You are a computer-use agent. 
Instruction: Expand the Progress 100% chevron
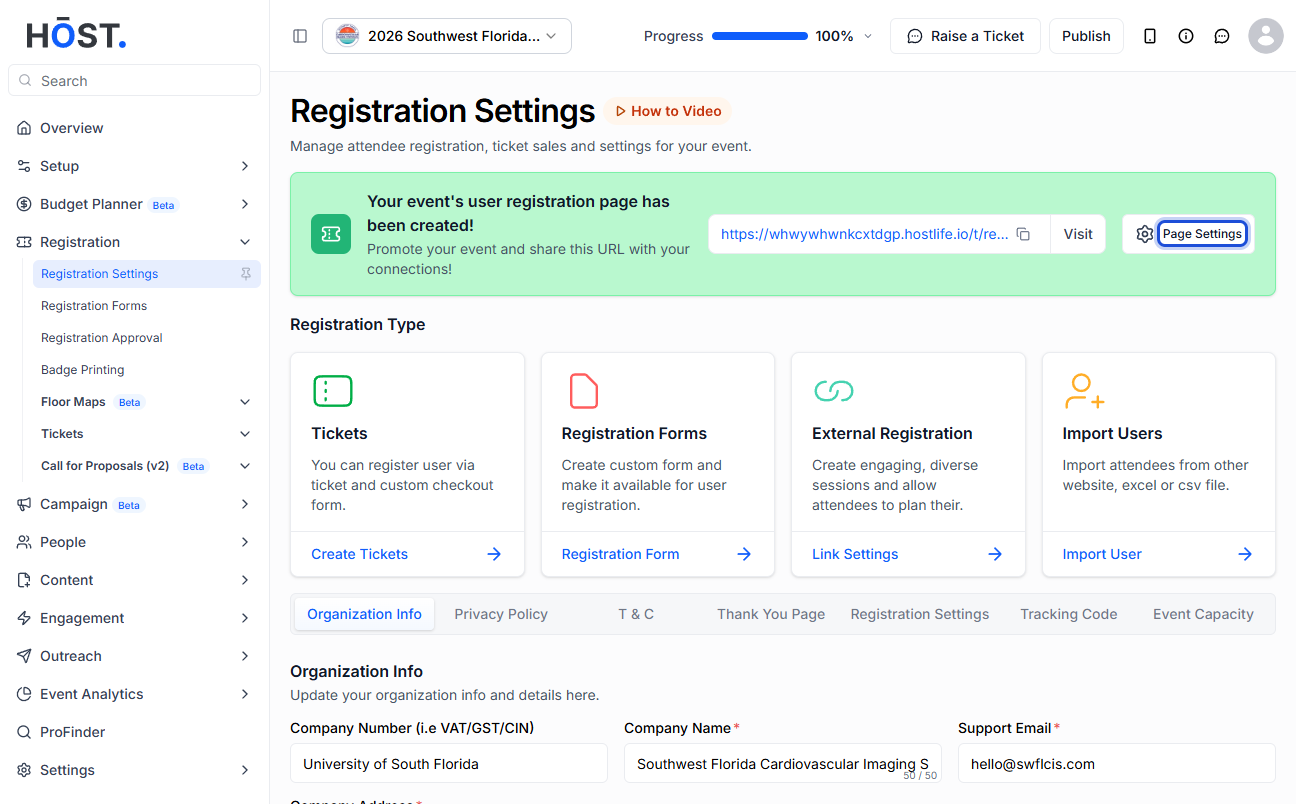pyautogui.click(x=868, y=36)
